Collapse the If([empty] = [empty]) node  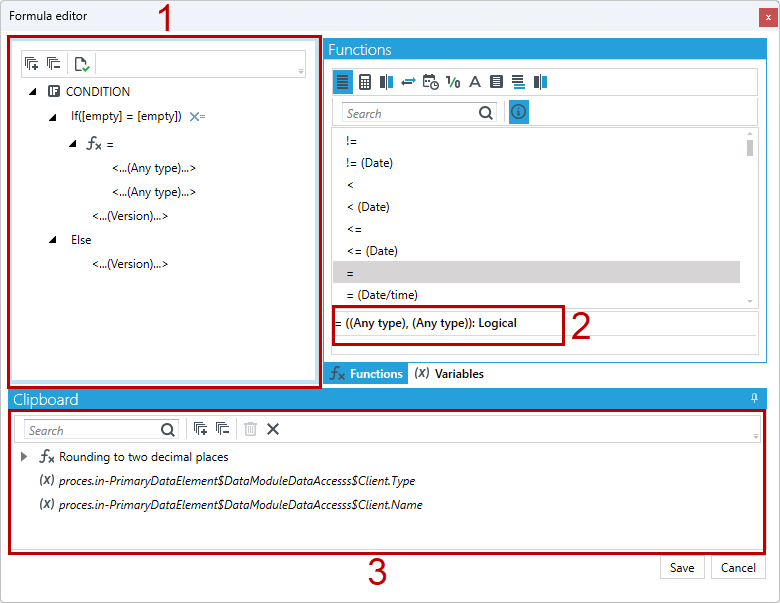tap(53, 117)
